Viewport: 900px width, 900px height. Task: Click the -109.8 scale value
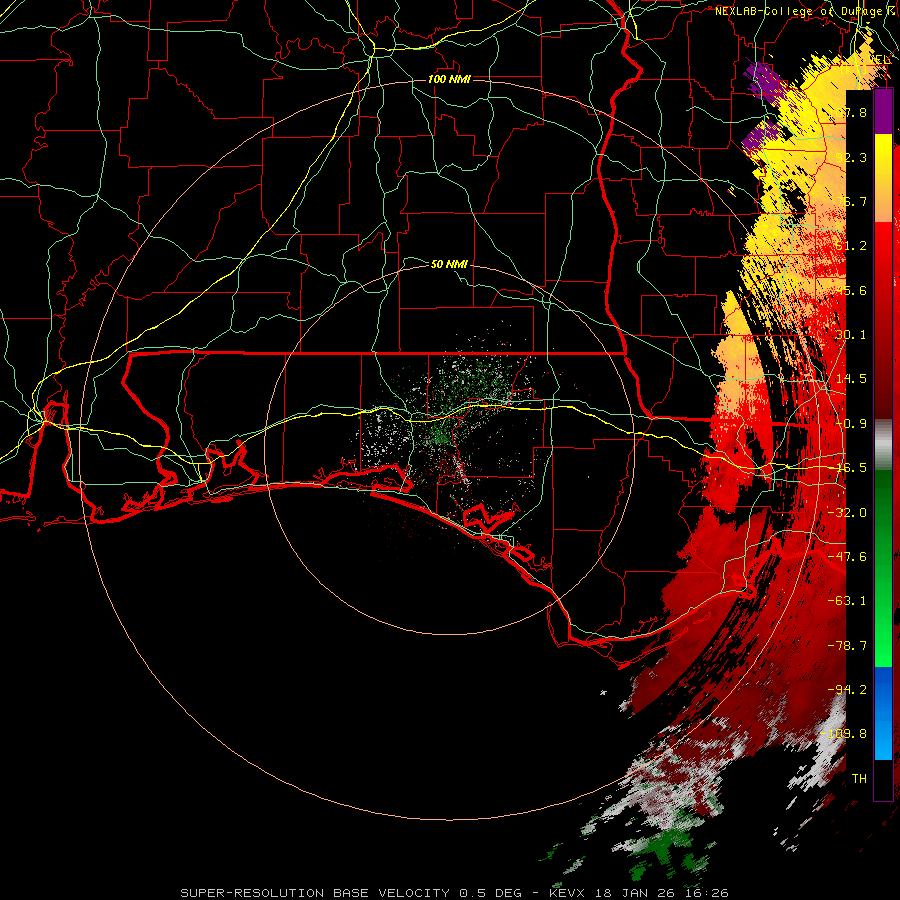845,734
